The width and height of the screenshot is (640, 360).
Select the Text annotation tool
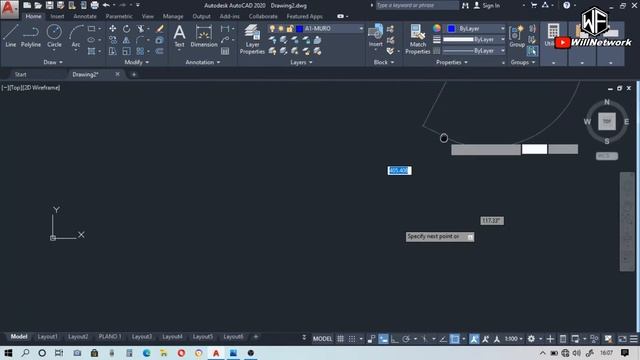[179, 36]
